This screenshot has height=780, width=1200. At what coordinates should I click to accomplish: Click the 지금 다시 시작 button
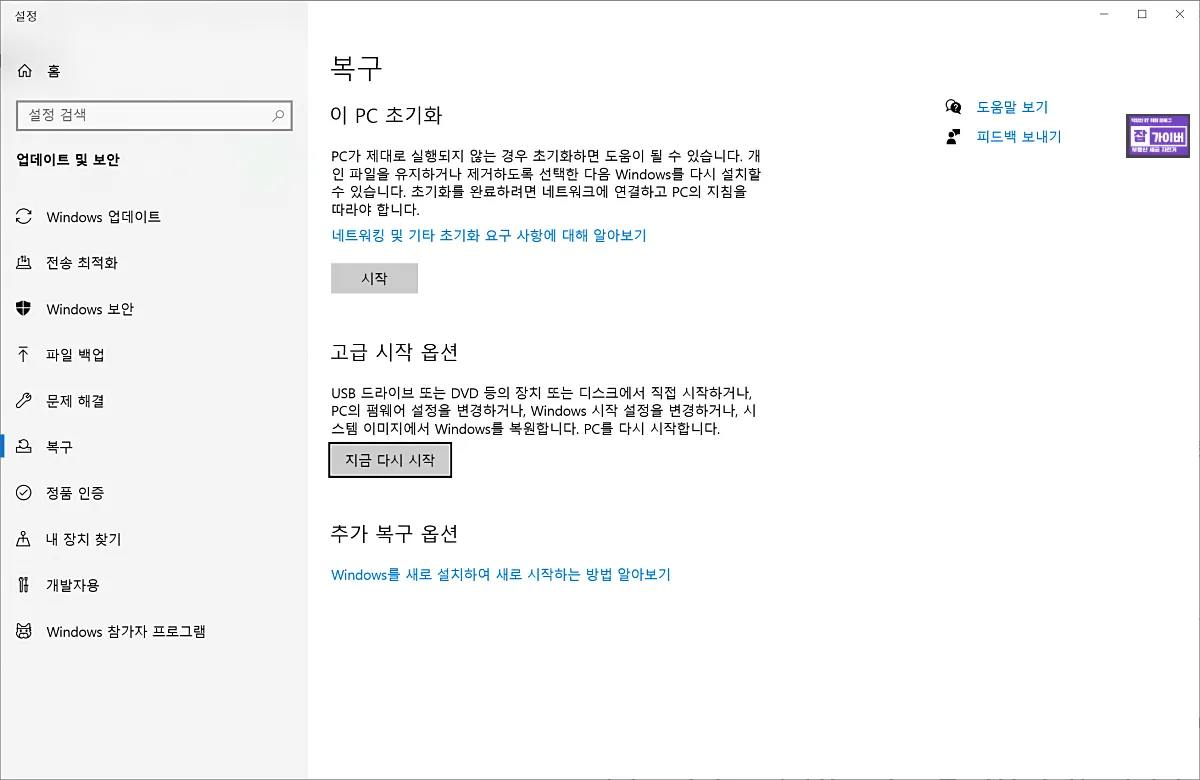click(390, 460)
